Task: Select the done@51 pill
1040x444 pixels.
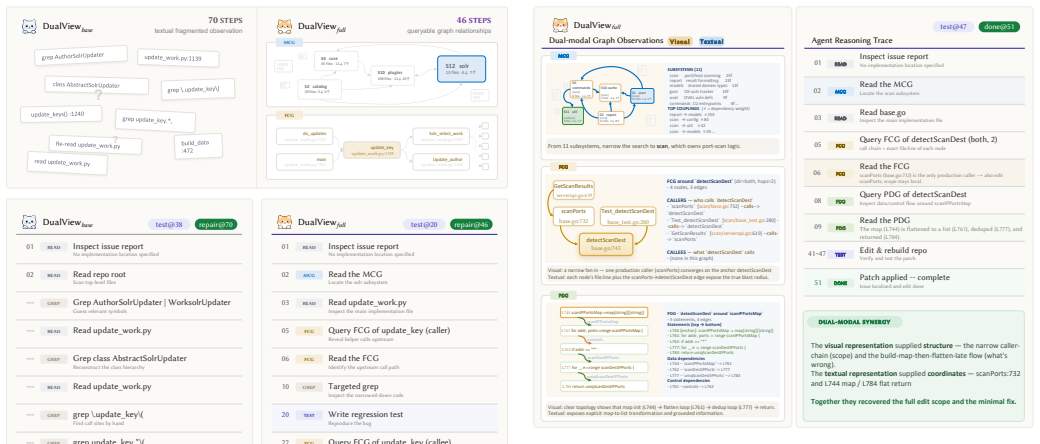Action: [999, 27]
